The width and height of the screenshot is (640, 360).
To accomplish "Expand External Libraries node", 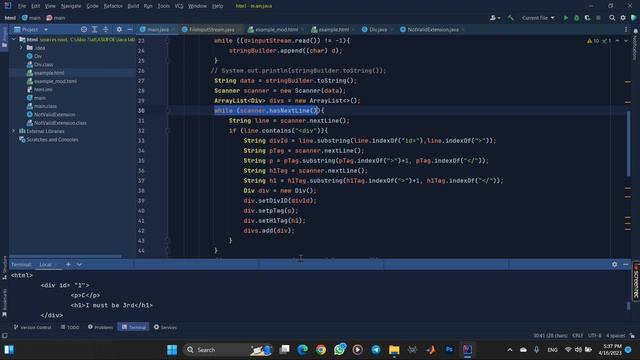I will click(x=14, y=131).
